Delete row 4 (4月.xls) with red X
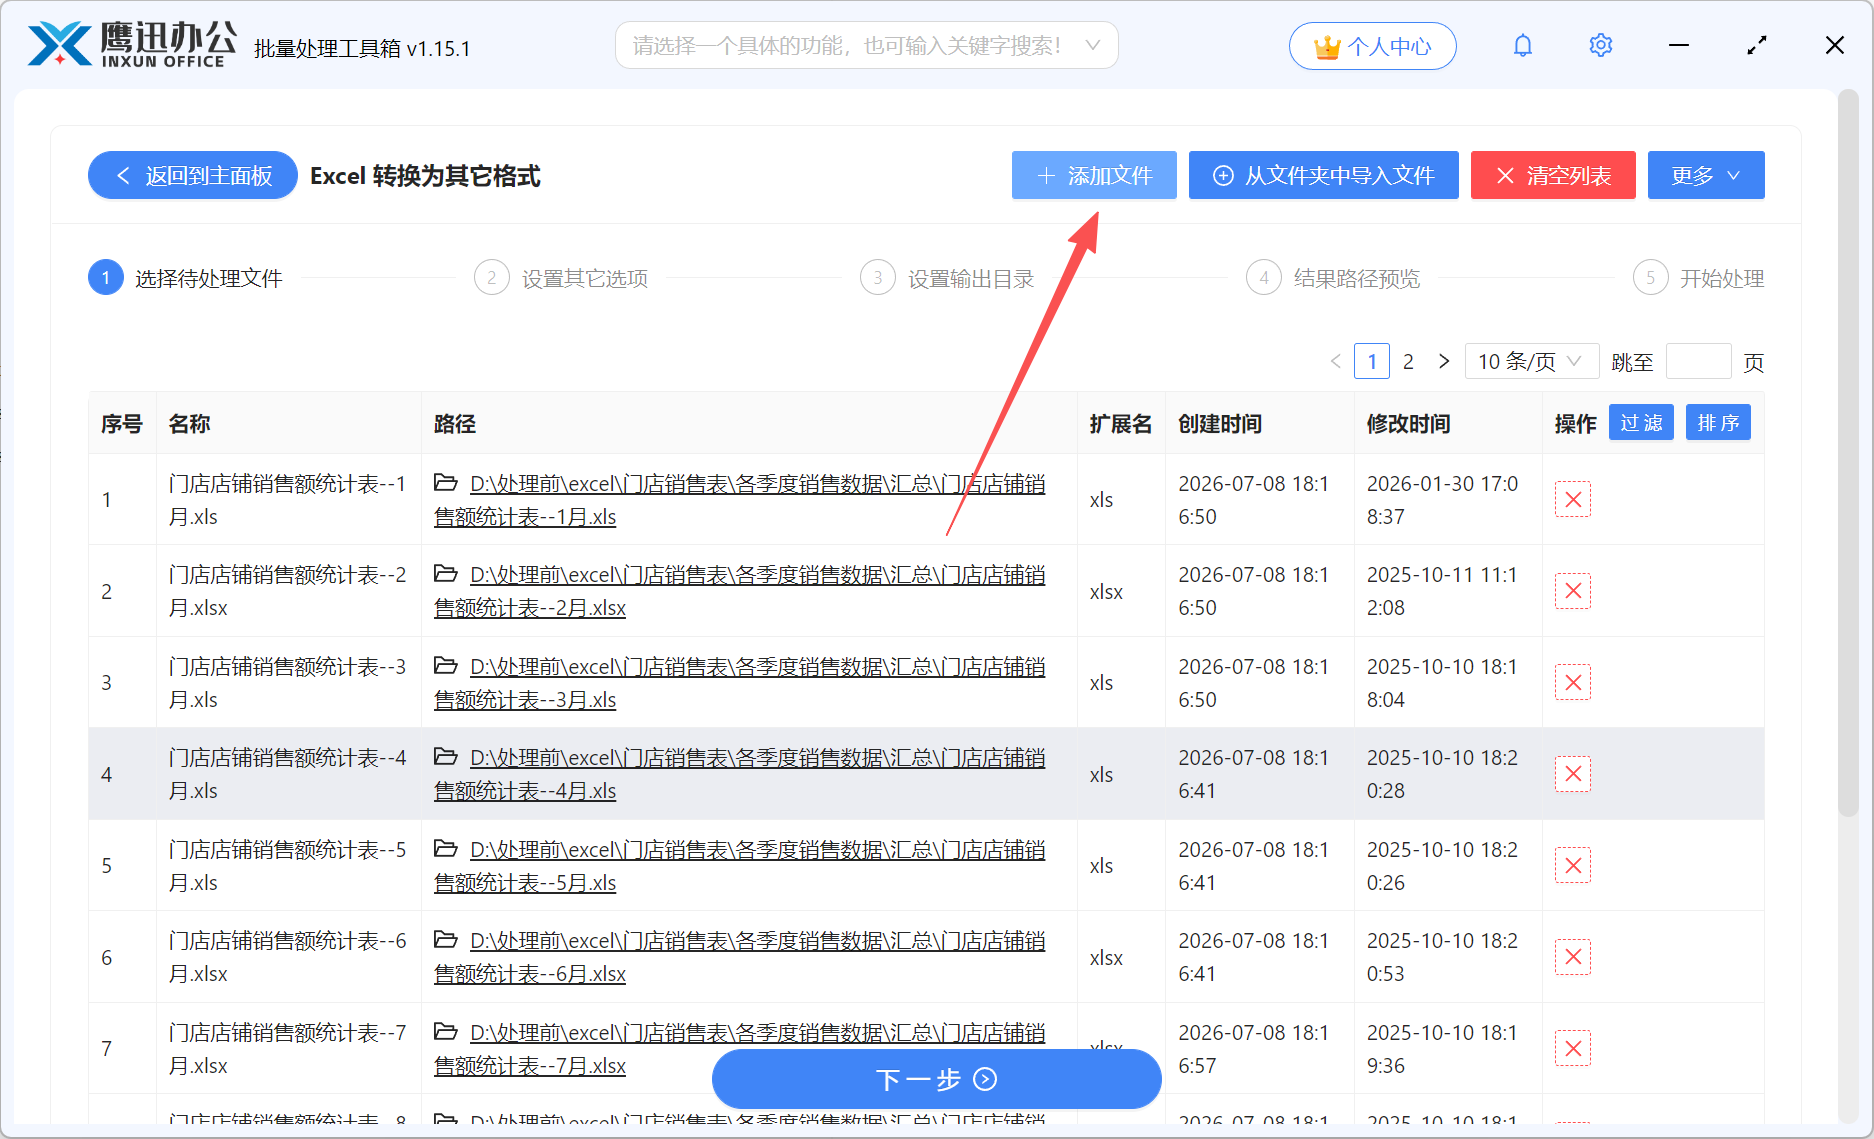The height and width of the screenshot is (1139, 1874). [1572, 774]
